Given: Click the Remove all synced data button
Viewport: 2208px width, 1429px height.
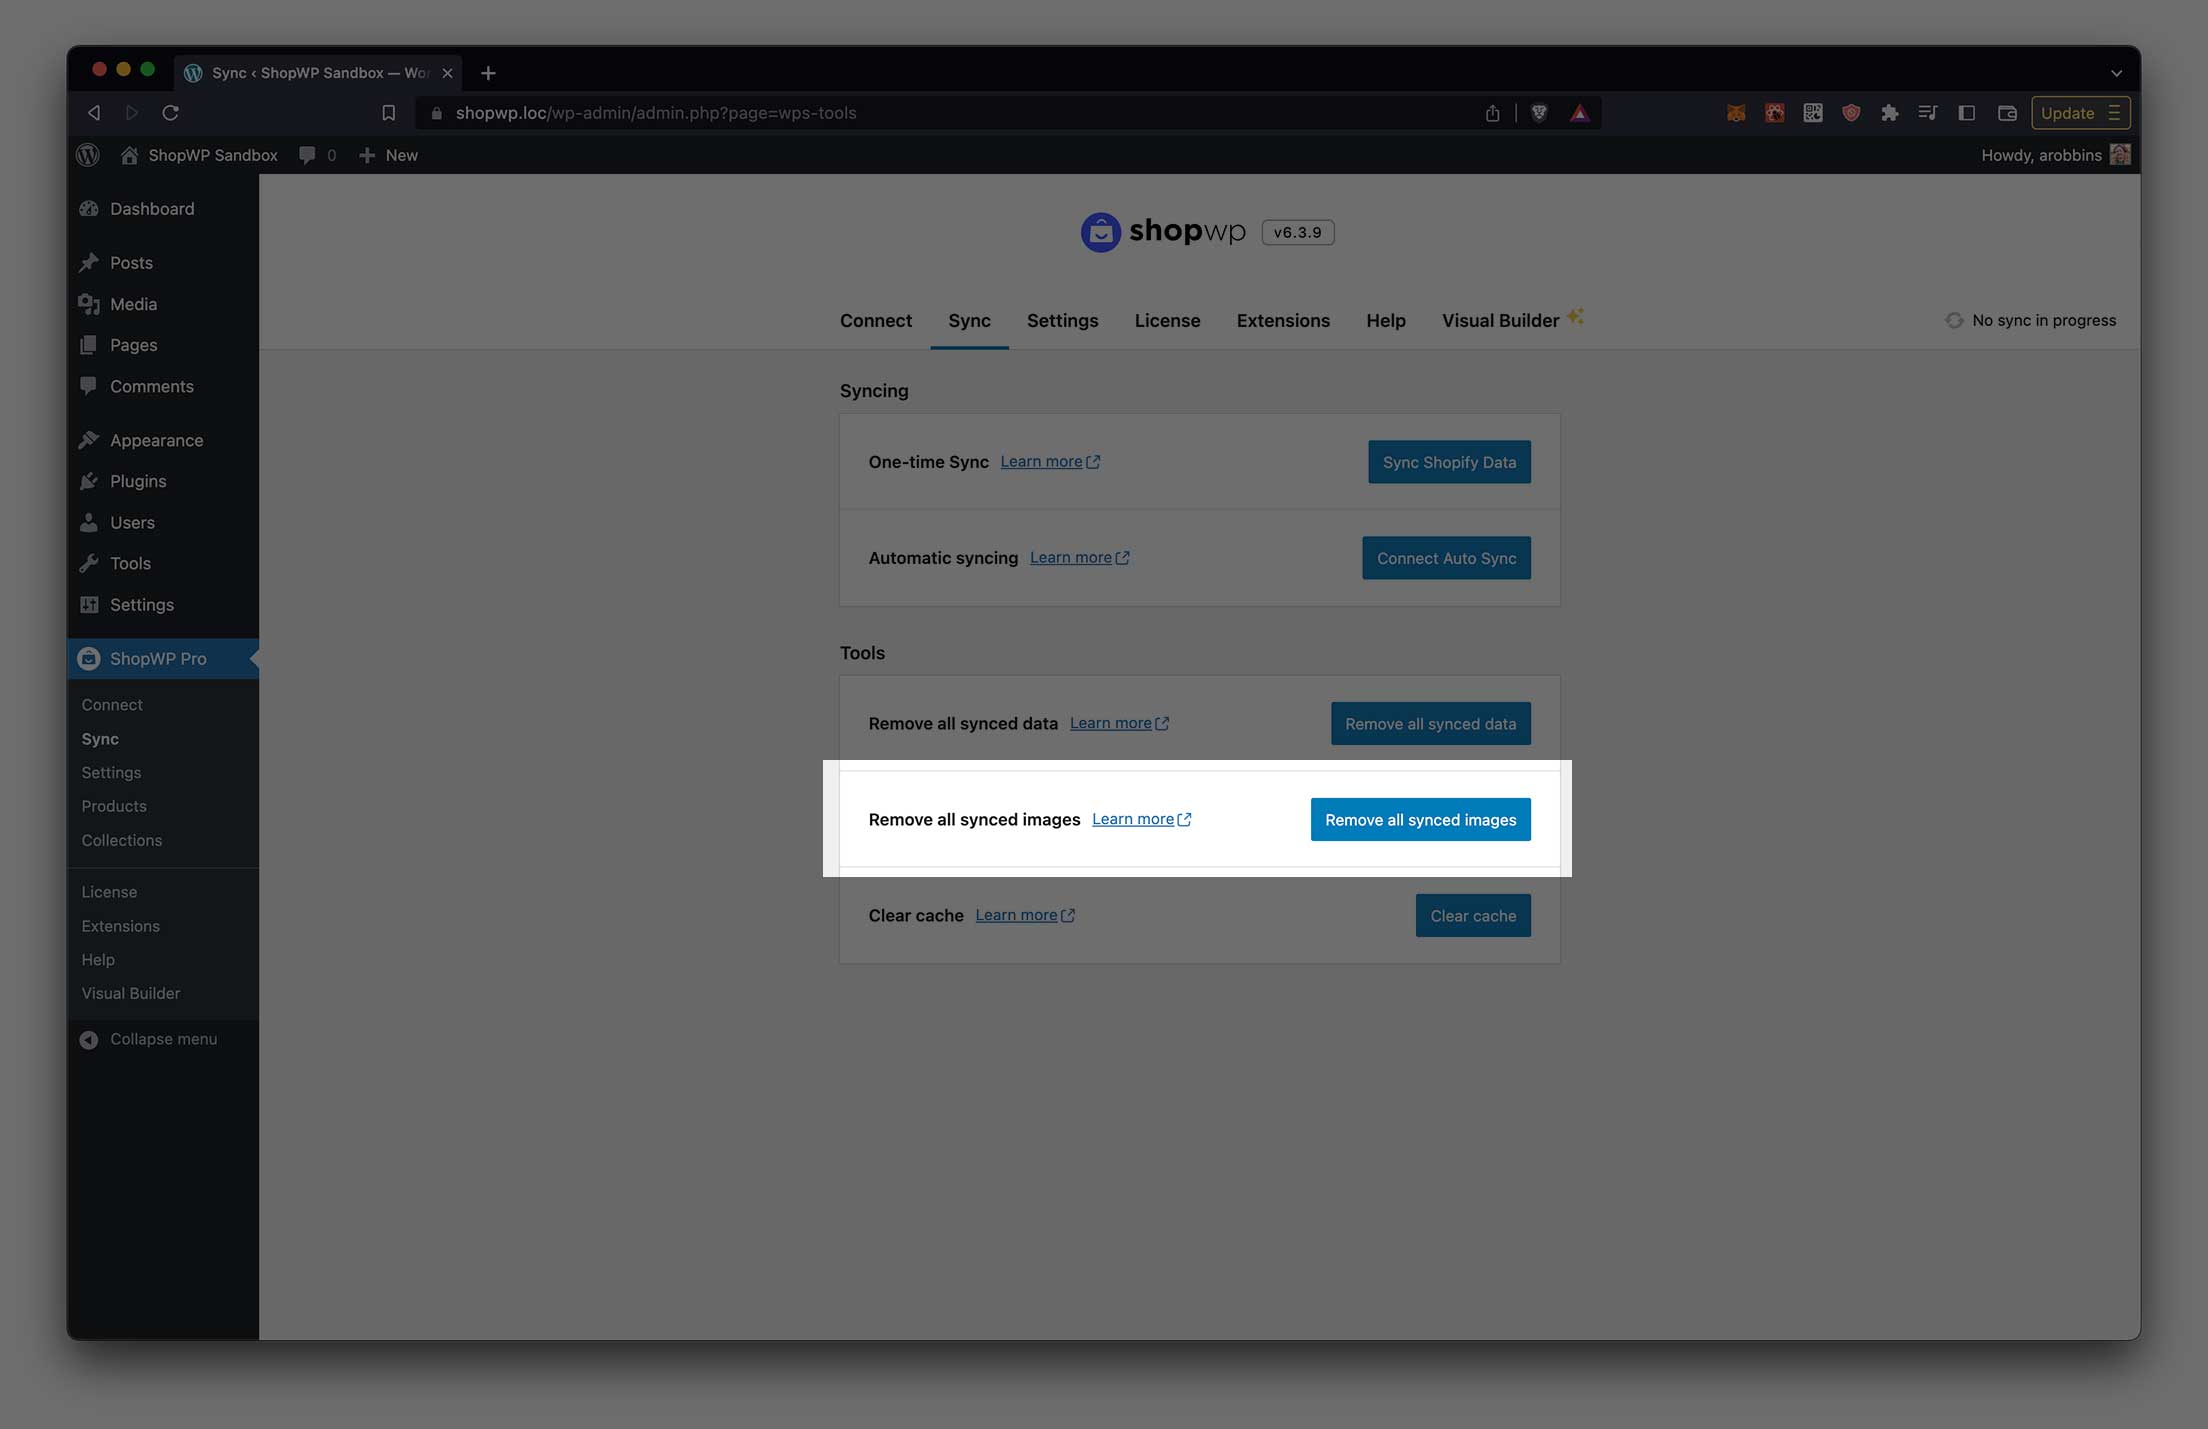Looking at the screenshot, I should (1430, 724).
